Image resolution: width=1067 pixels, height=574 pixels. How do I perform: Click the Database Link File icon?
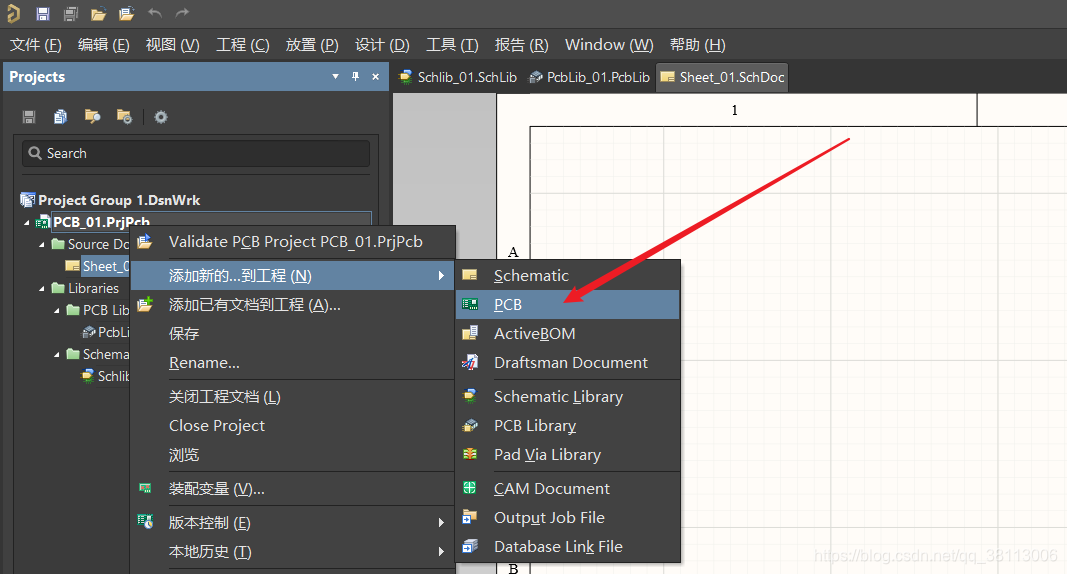(x=470, y=546)
